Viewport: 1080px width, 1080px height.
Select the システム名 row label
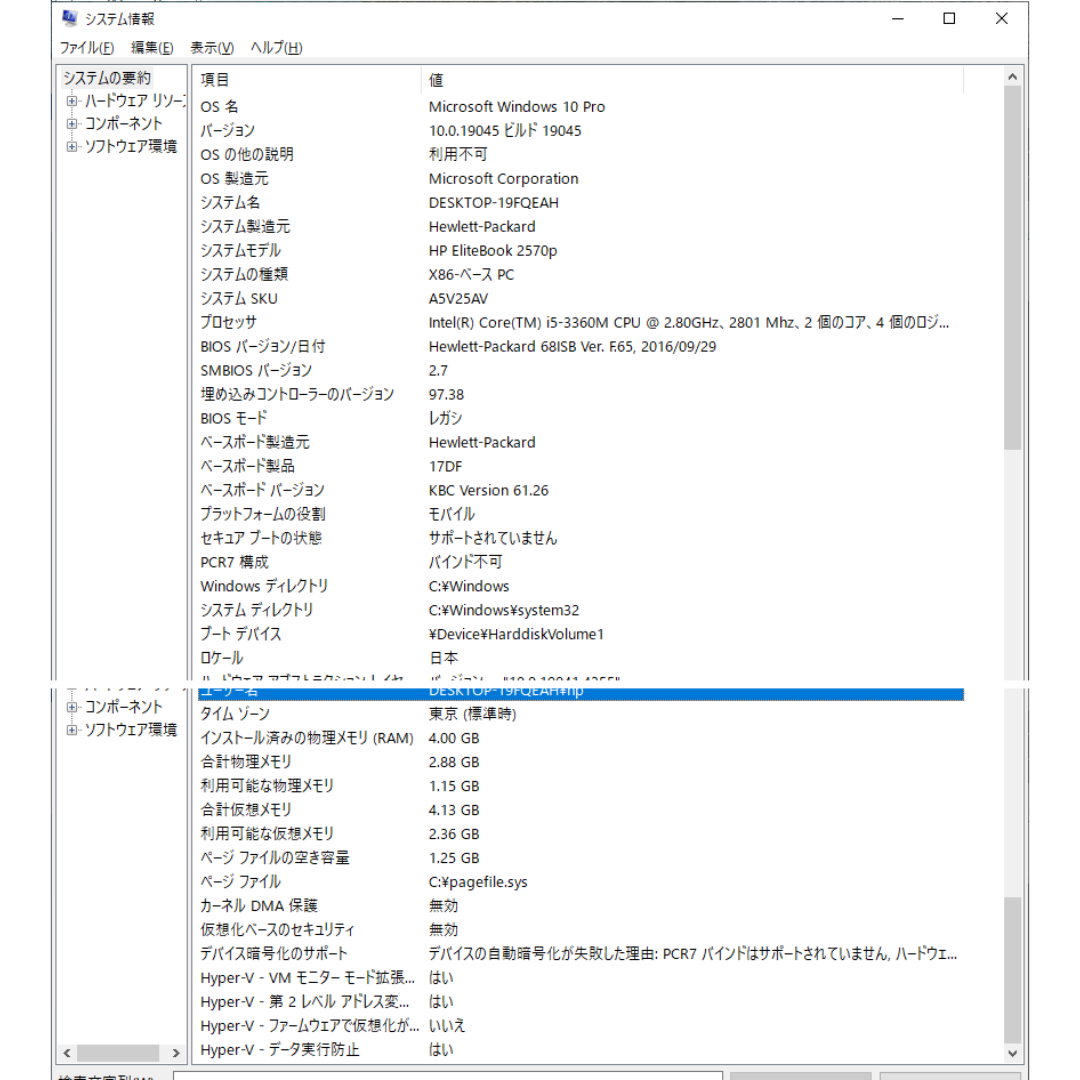tap(230, 202)
